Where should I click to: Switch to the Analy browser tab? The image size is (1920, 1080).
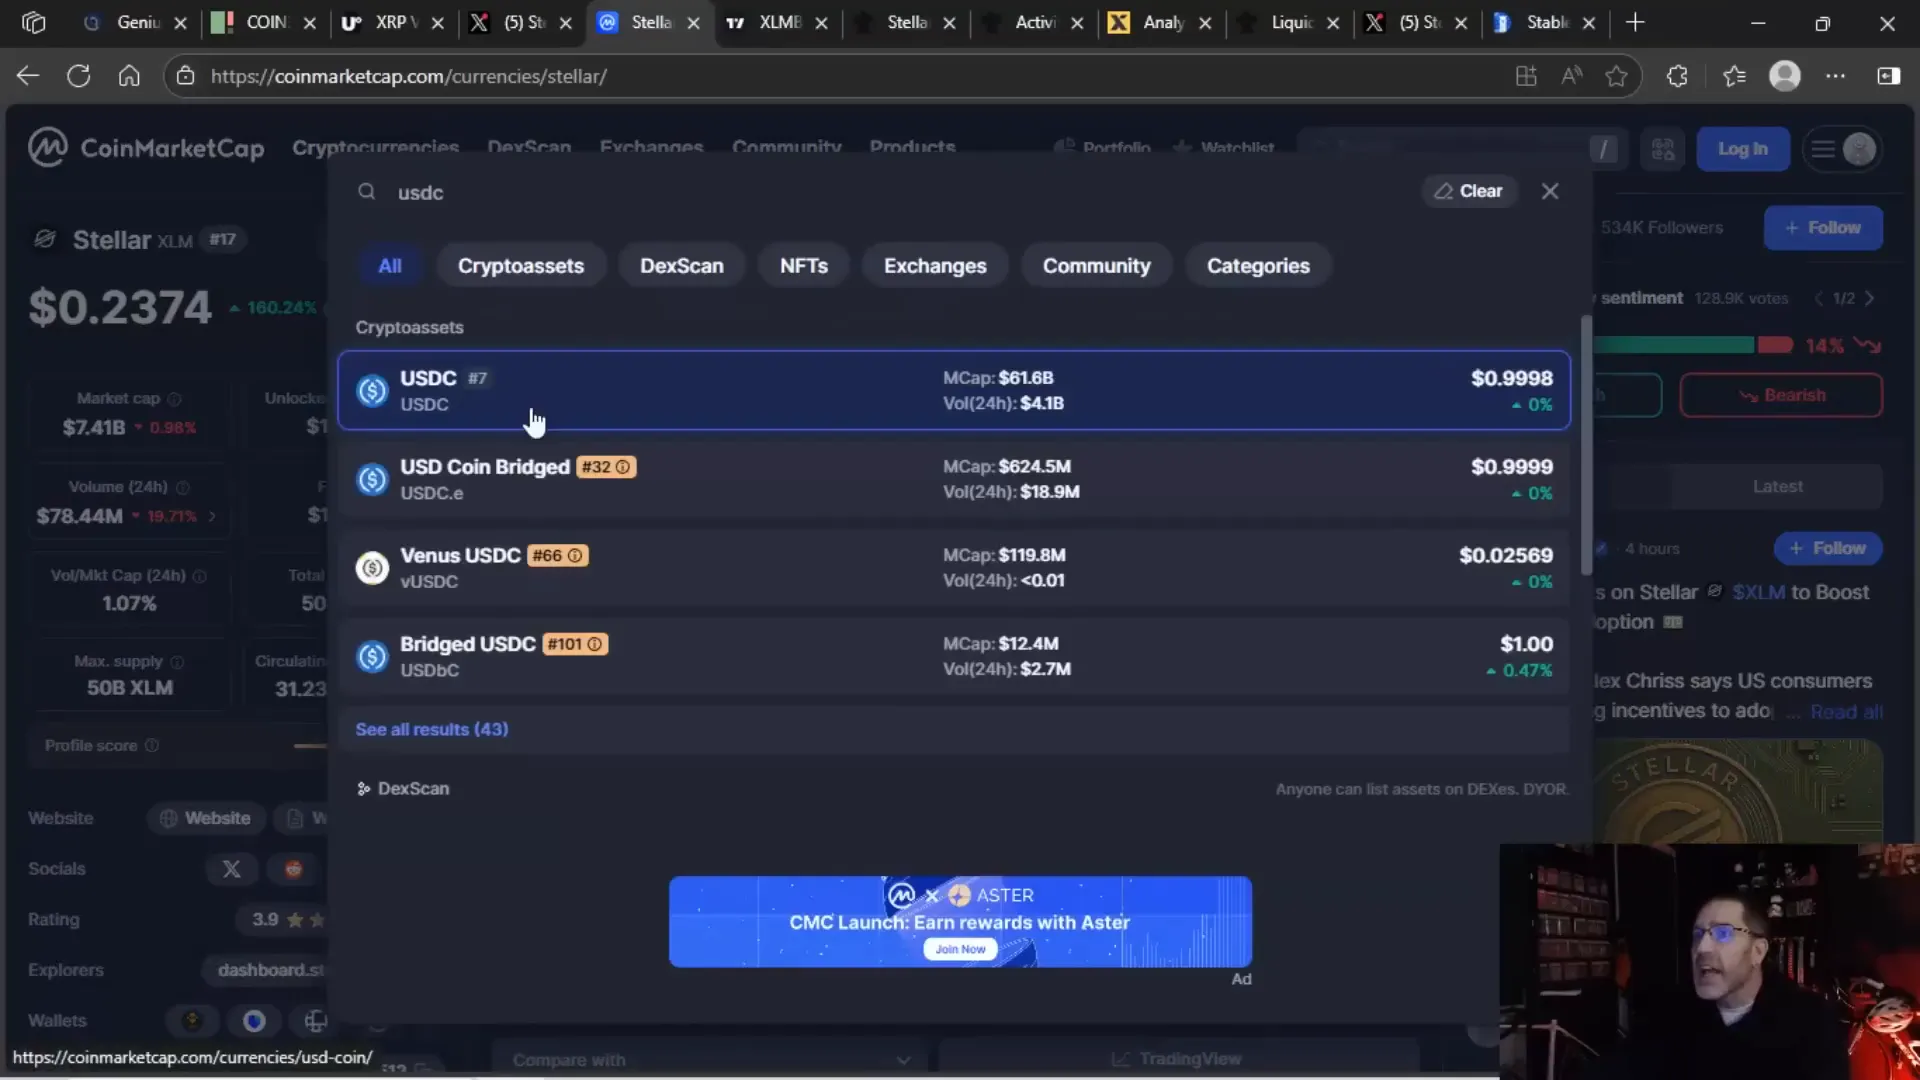click(x=1163, y=22)
